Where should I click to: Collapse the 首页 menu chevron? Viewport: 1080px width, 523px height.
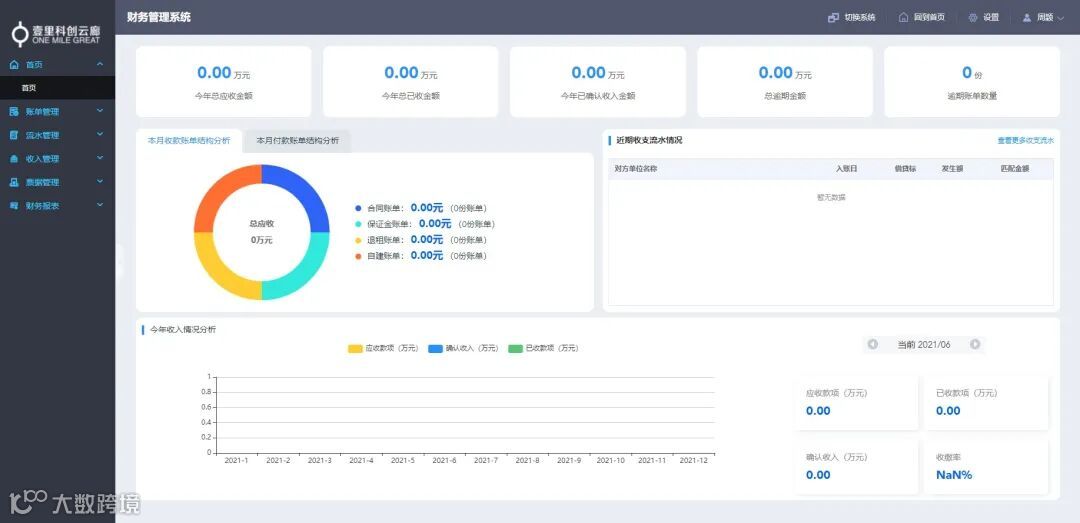coord(100,64)
